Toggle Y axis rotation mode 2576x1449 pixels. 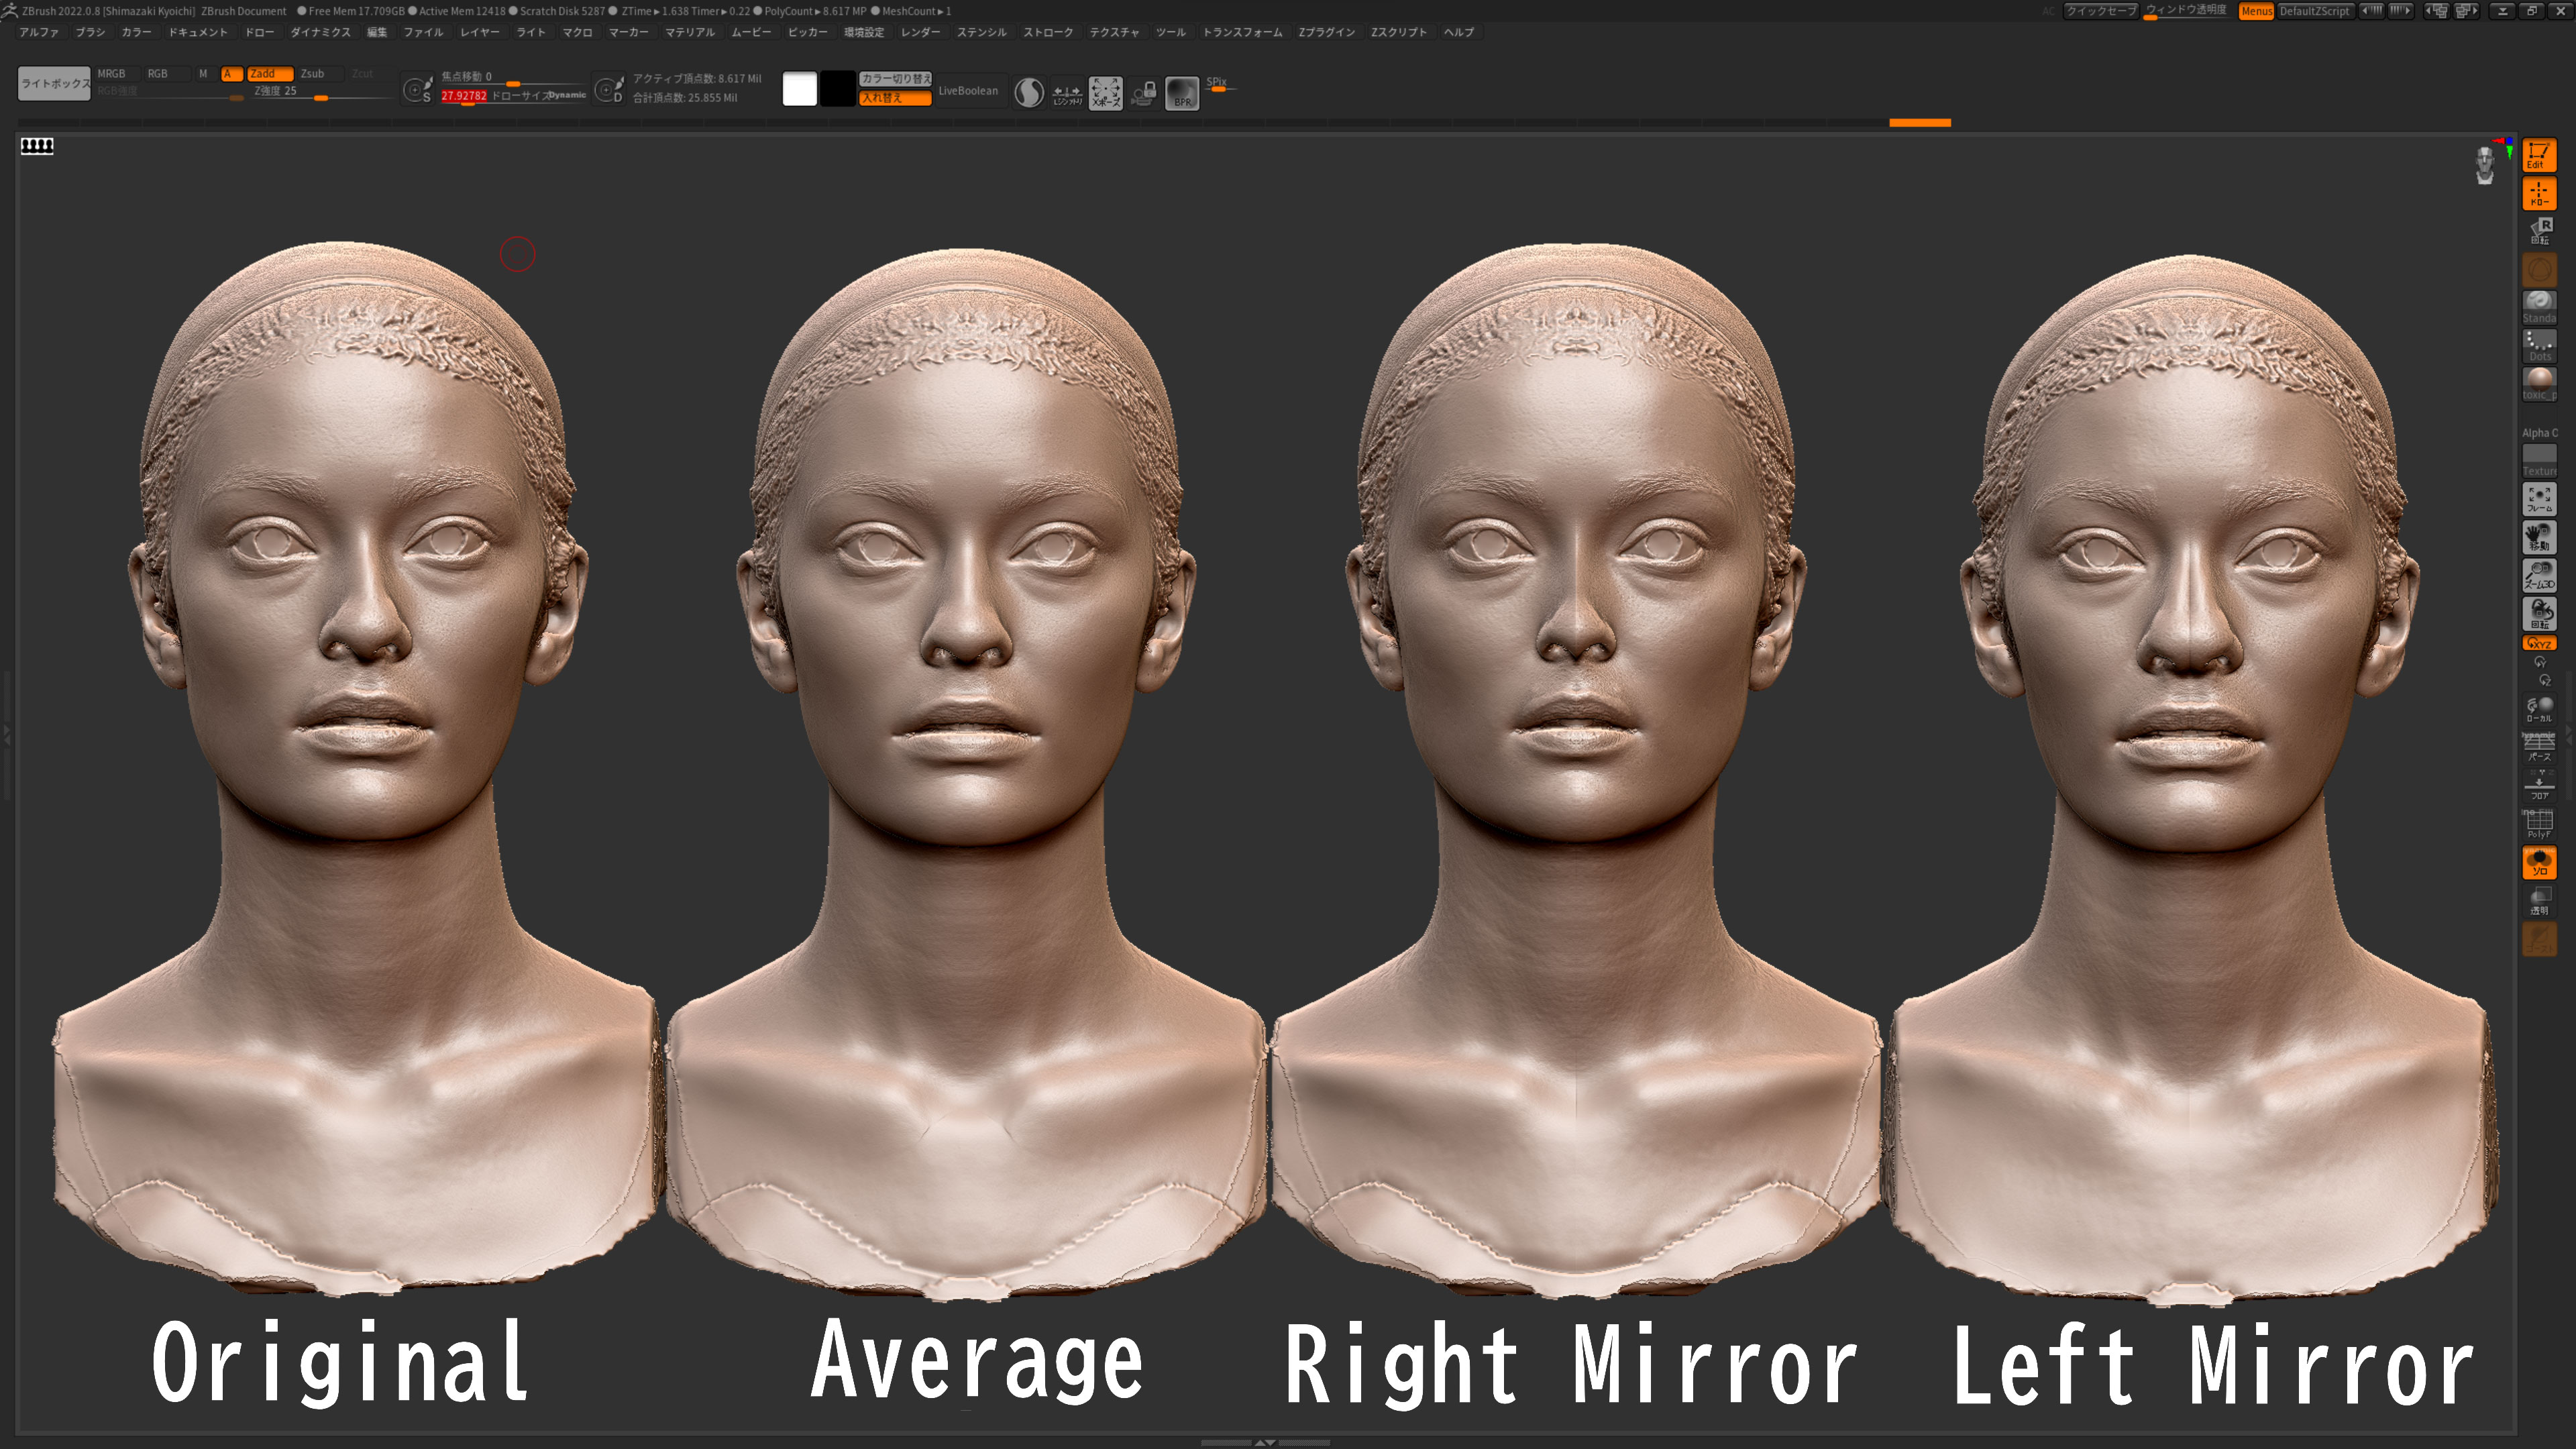coord(2540,662)
